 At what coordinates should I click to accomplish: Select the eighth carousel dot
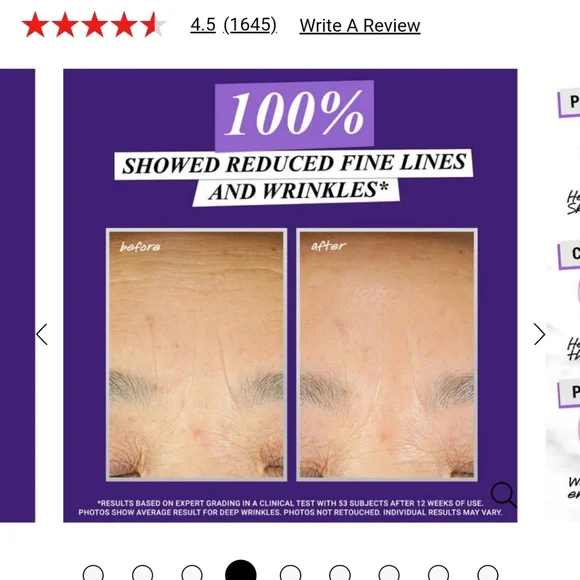tap(438, 573)
